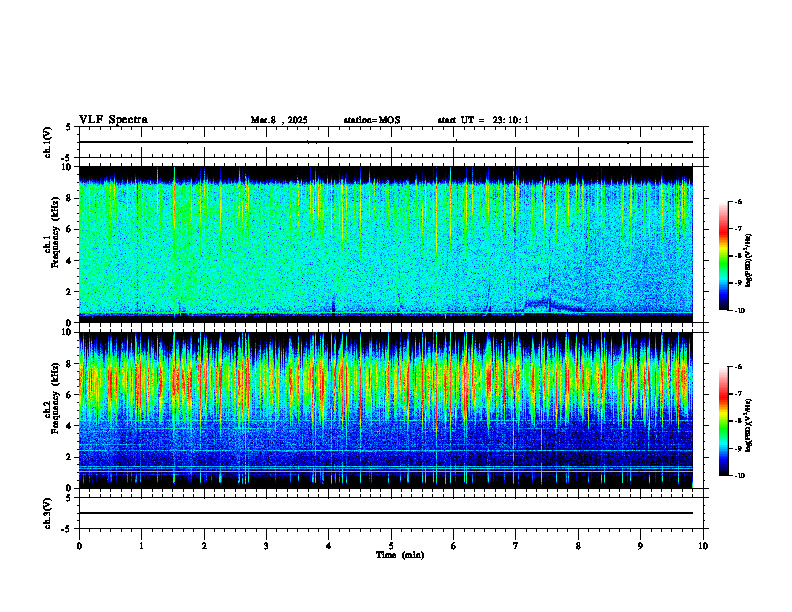Click the "ch.1(V)" axis label
This screenshot has height=612, width=792.
point(47,142)
